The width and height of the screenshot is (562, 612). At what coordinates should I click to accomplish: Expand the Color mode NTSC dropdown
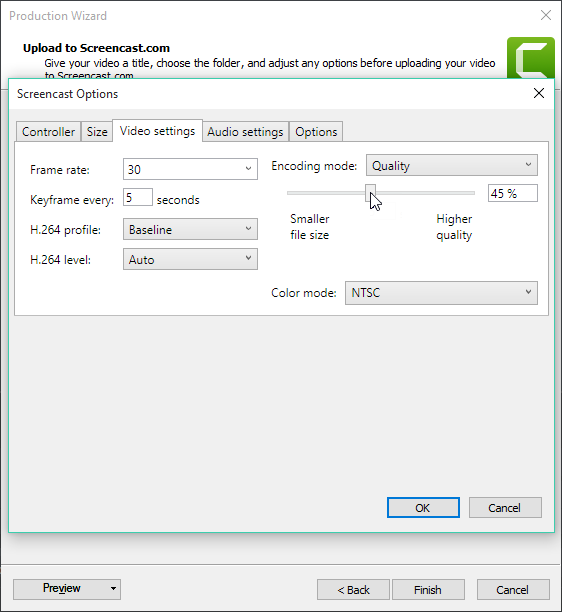click(441, 293)
